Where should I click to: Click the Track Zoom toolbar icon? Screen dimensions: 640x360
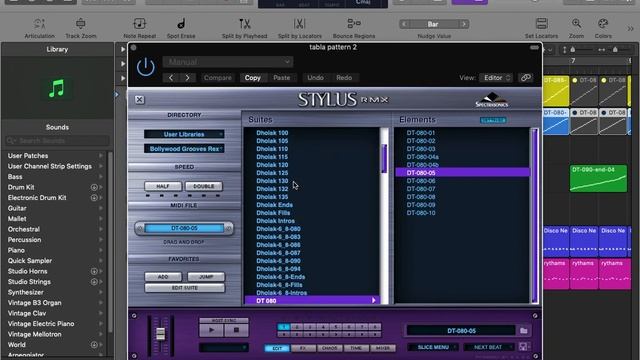tap(81, 24)
